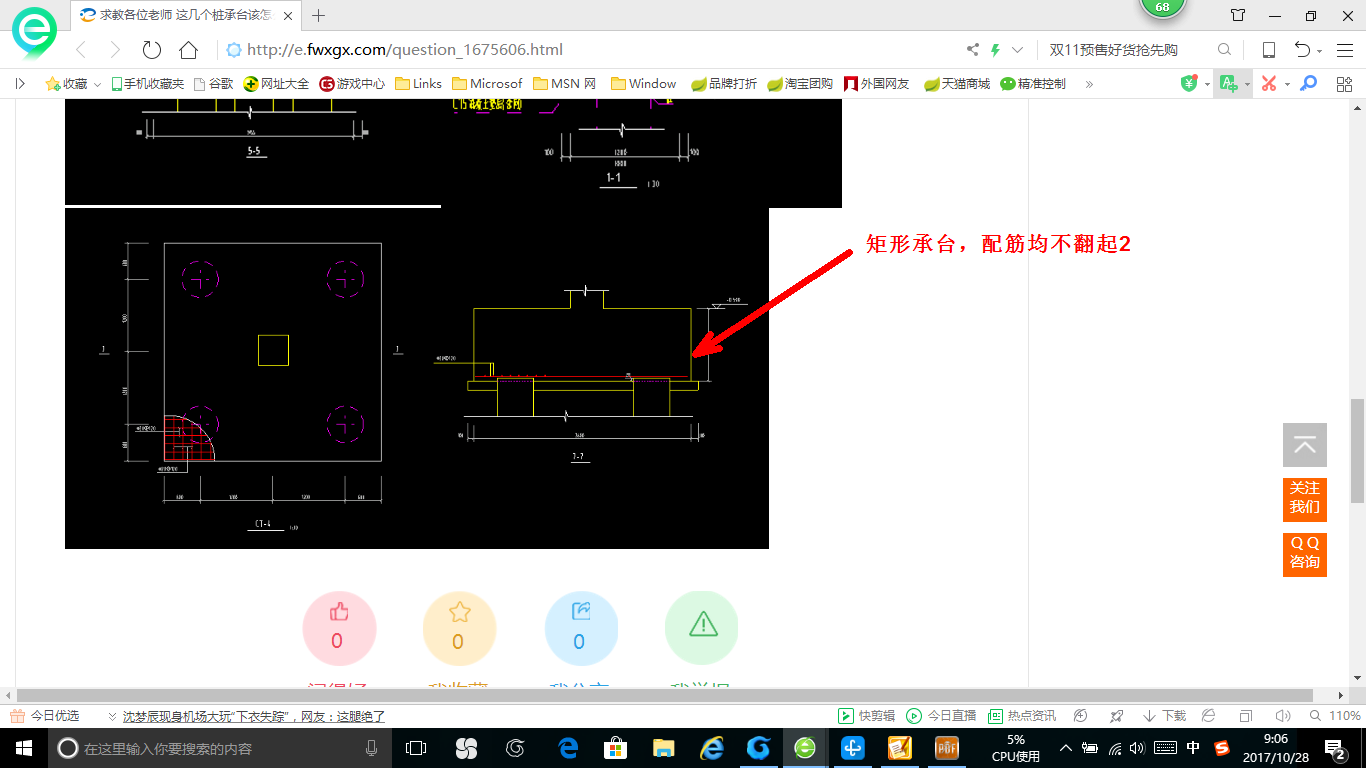Expand the address bar dropdown arrow
Image resolution: width=1366 pixels, height=768 pixels.
point(1018,50)
